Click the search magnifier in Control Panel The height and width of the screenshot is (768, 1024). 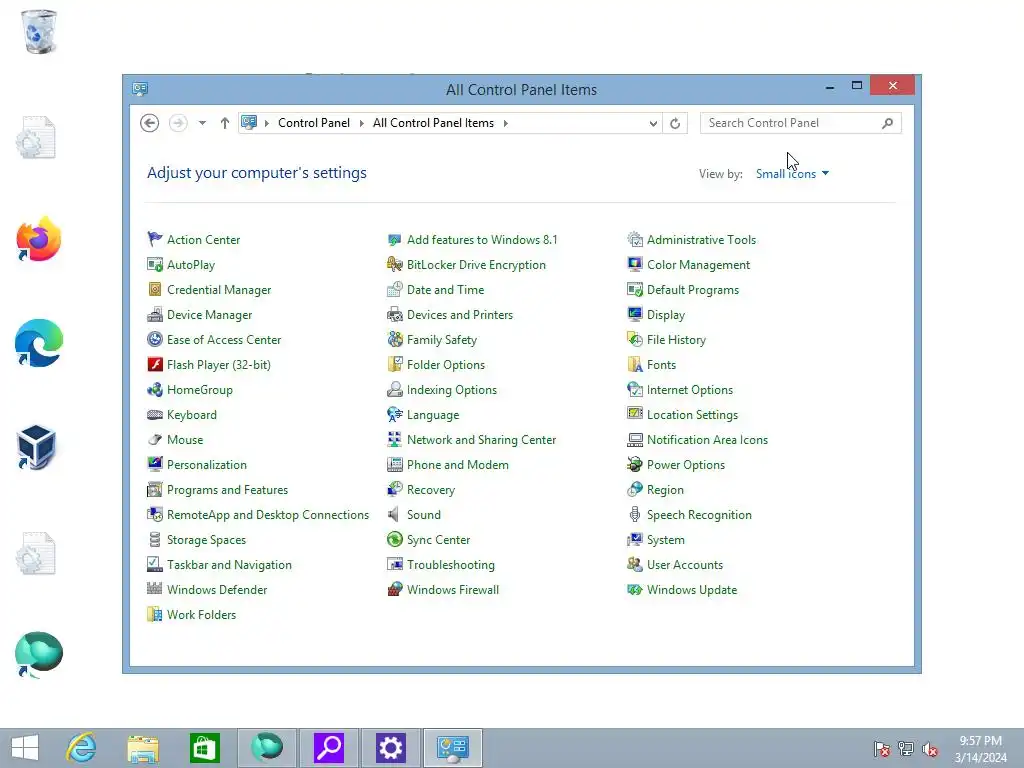(887, 123)
